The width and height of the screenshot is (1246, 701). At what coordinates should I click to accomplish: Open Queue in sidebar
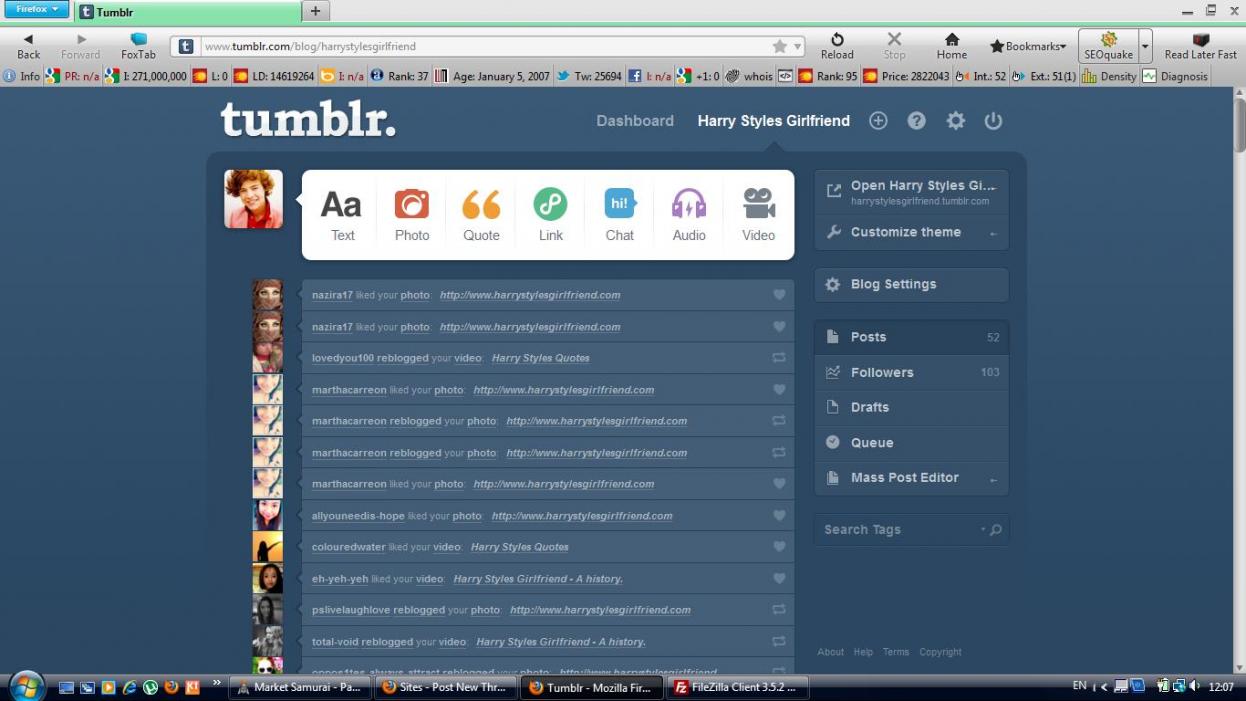pos(911,442)
